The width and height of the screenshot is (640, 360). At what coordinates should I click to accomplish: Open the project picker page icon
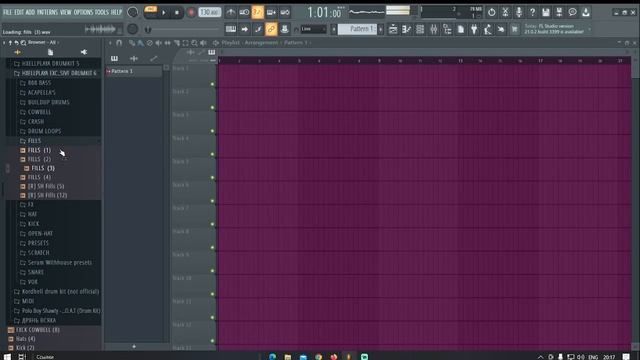click(x=460, y=29)
